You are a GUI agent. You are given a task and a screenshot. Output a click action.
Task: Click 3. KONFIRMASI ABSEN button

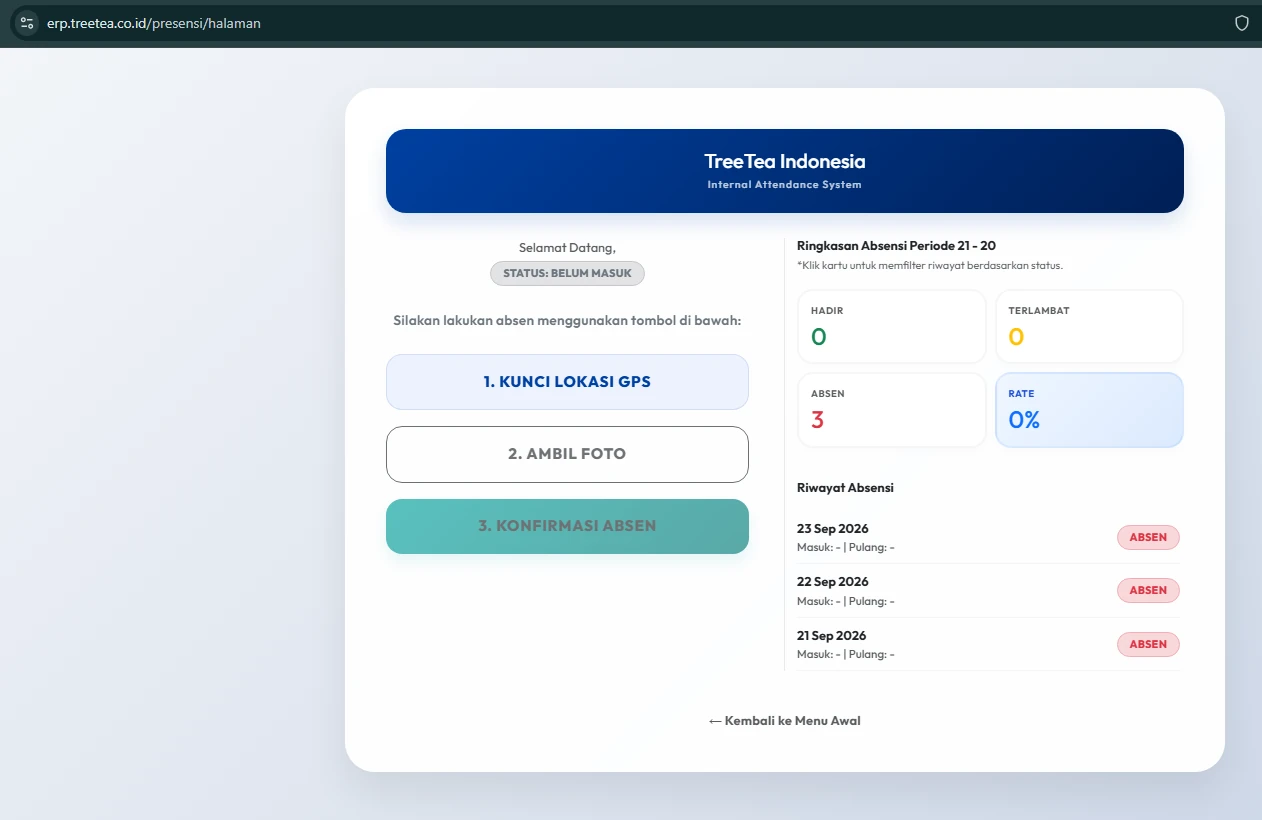pyautogui.click(x=567, y=526)
